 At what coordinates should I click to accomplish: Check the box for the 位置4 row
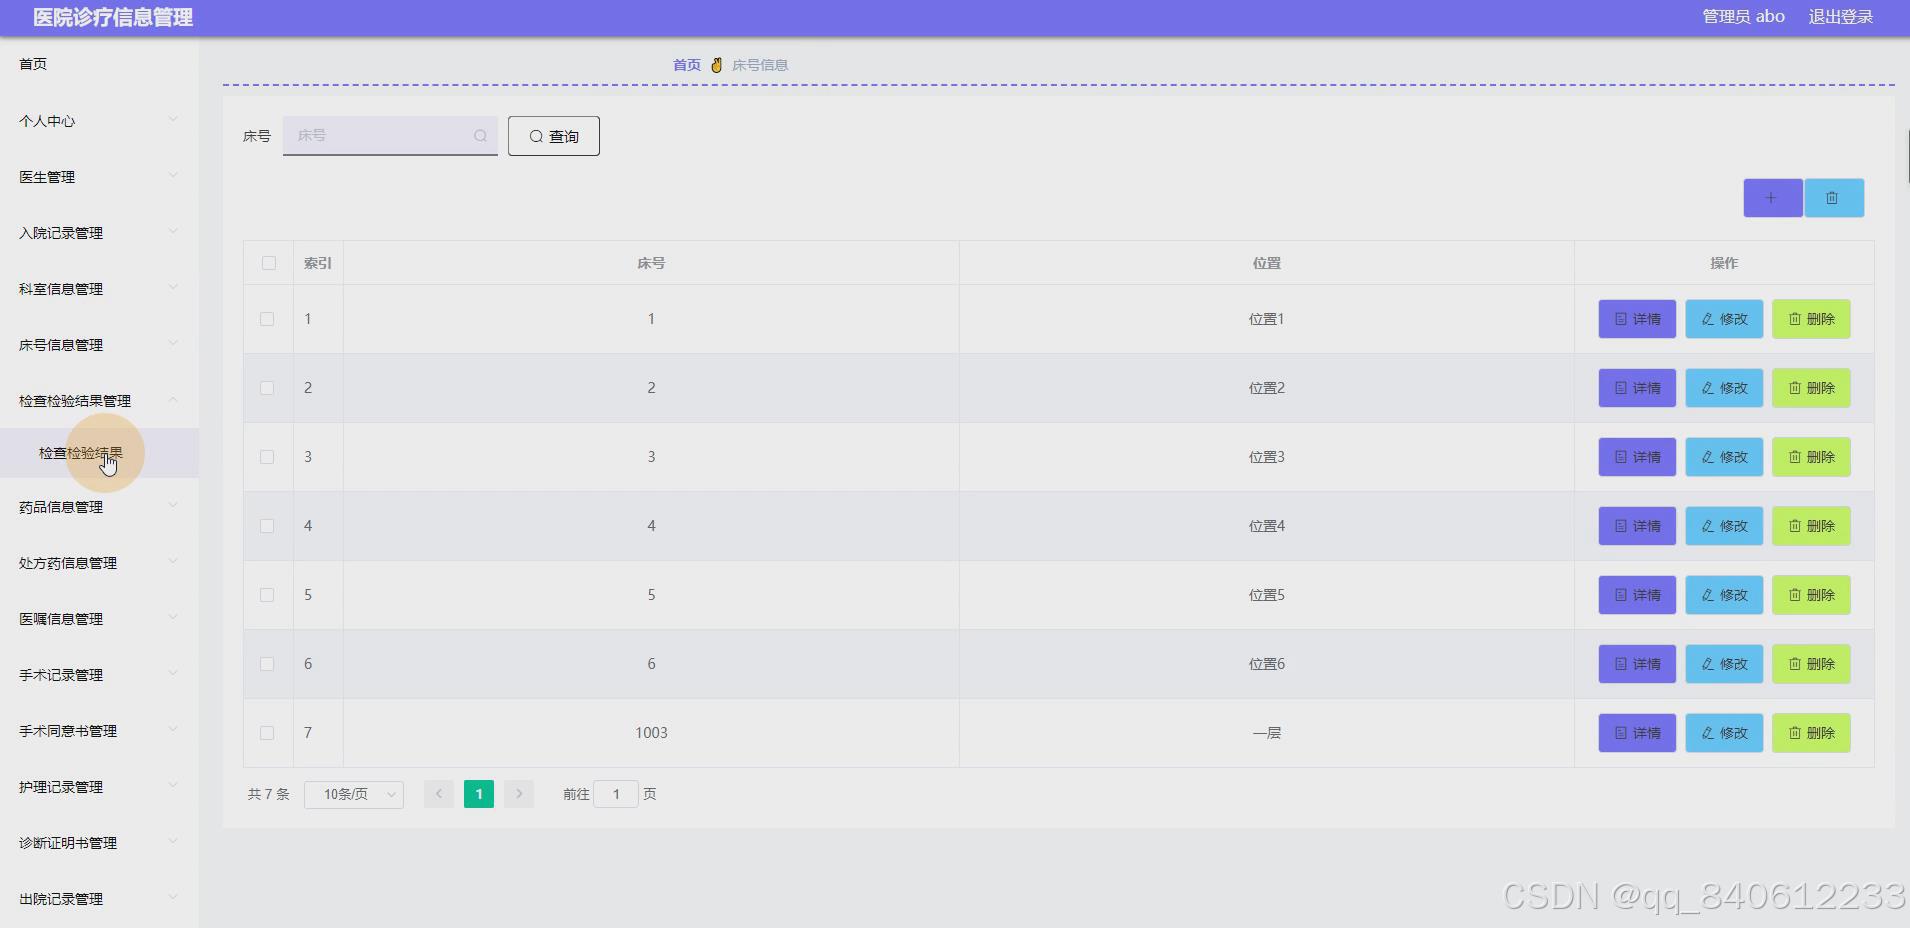267,526
